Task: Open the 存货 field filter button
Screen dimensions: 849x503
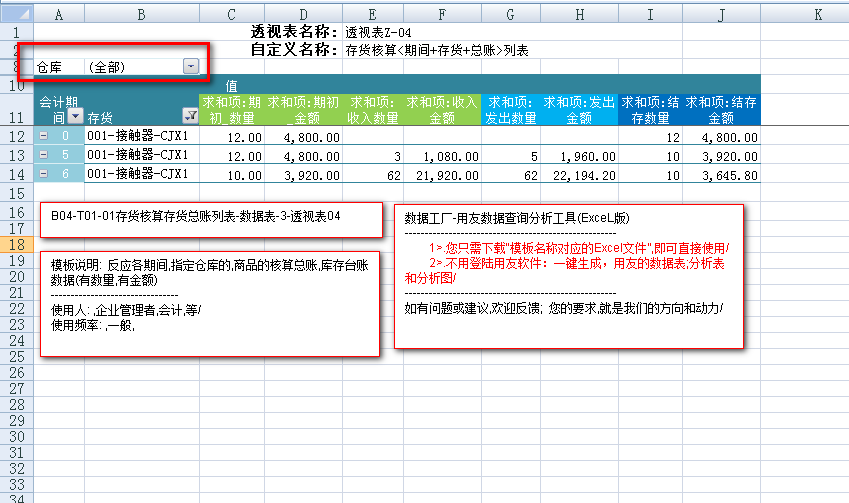Action: coord(190,117)
